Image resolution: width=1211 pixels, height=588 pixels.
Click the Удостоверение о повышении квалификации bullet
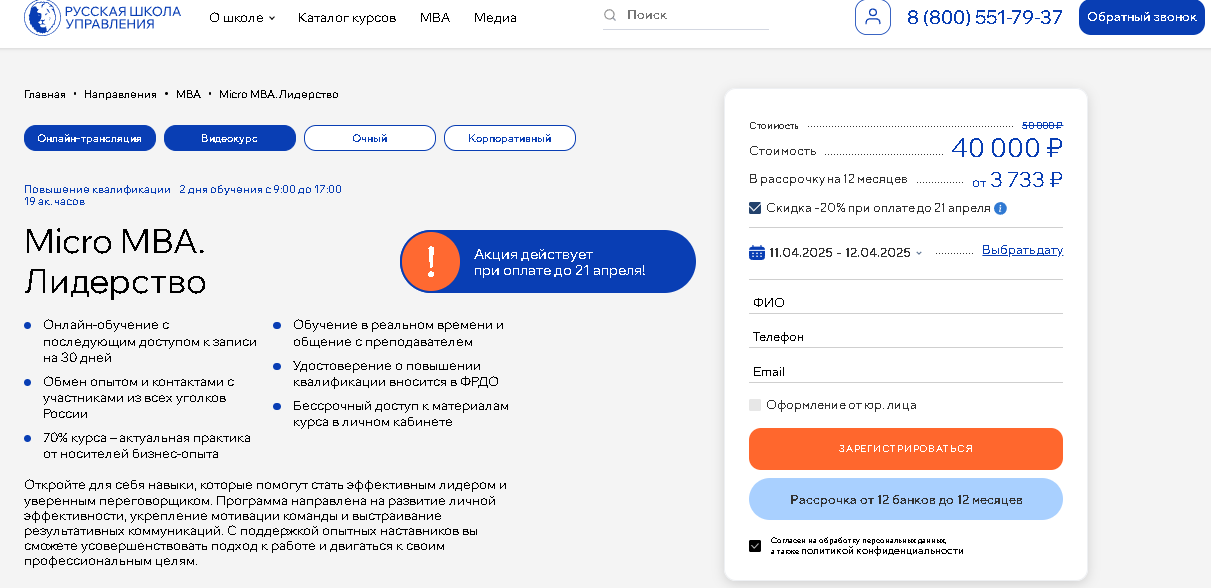coord(396,373)
